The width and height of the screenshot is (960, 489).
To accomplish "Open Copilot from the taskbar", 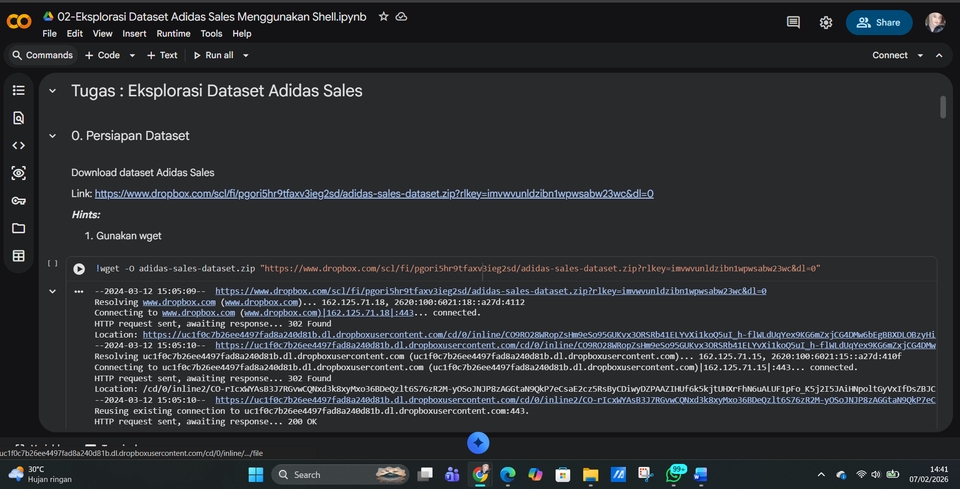I will click(535, 474).
